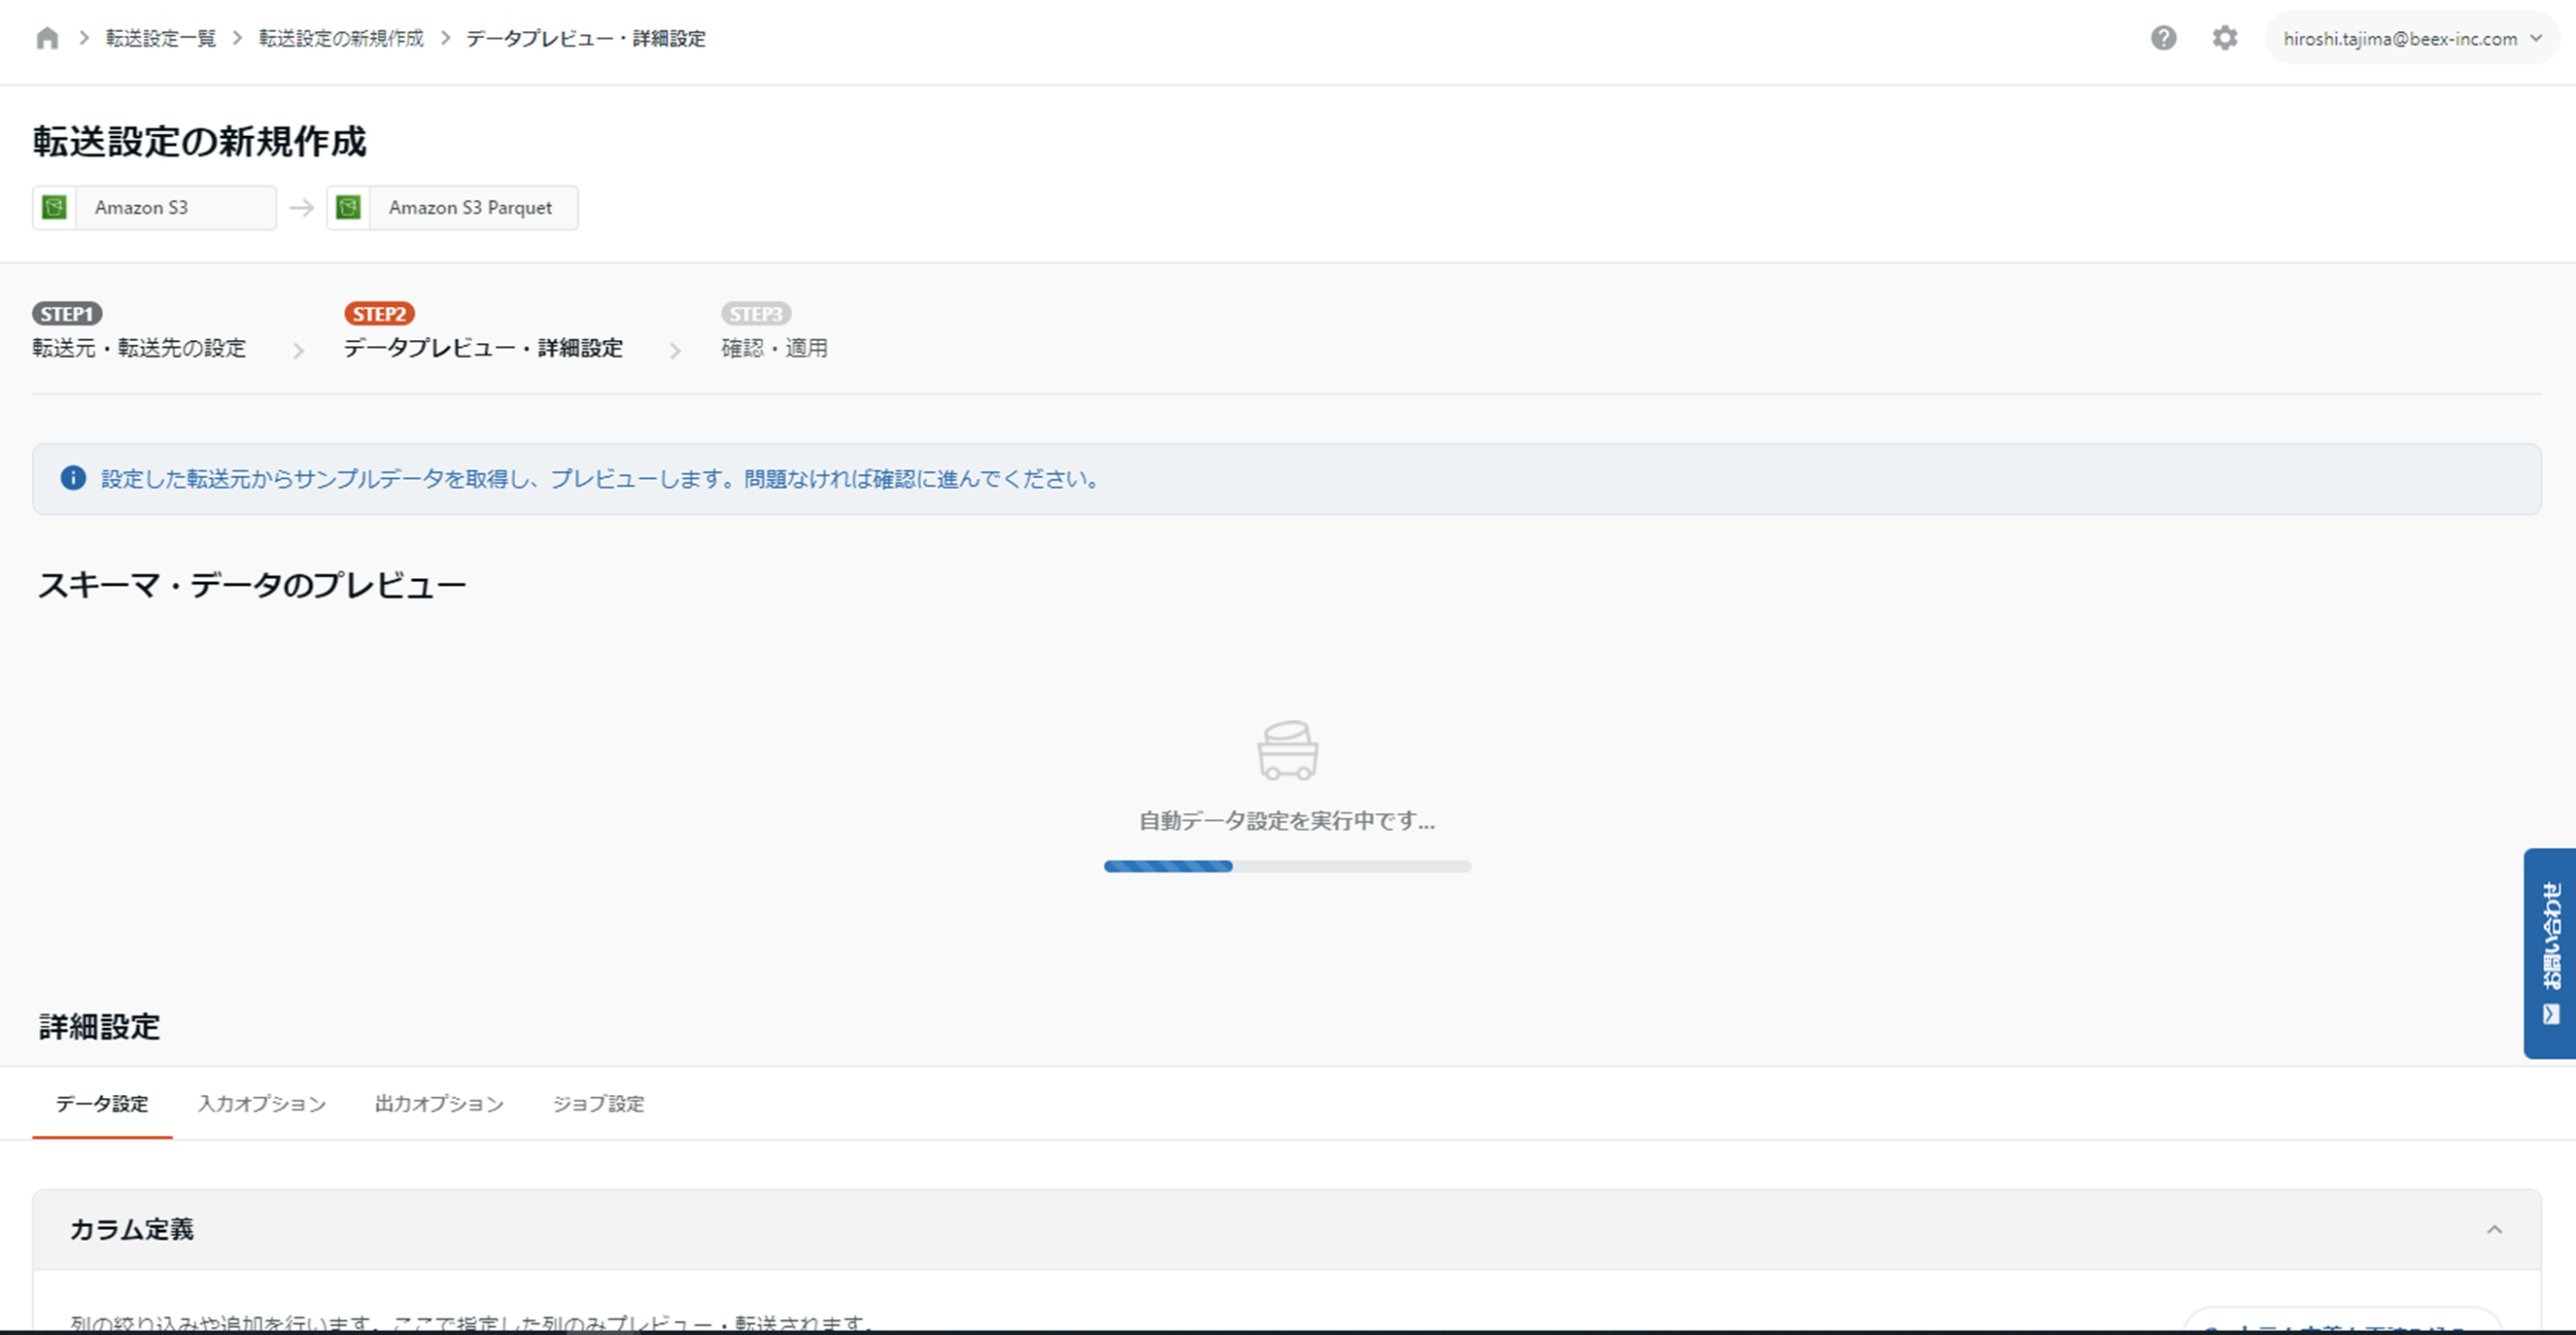Click the mail icon on お問い合わせ tab
This screenshot has width=2576, height=1335.
[x=2551, y=1014]
